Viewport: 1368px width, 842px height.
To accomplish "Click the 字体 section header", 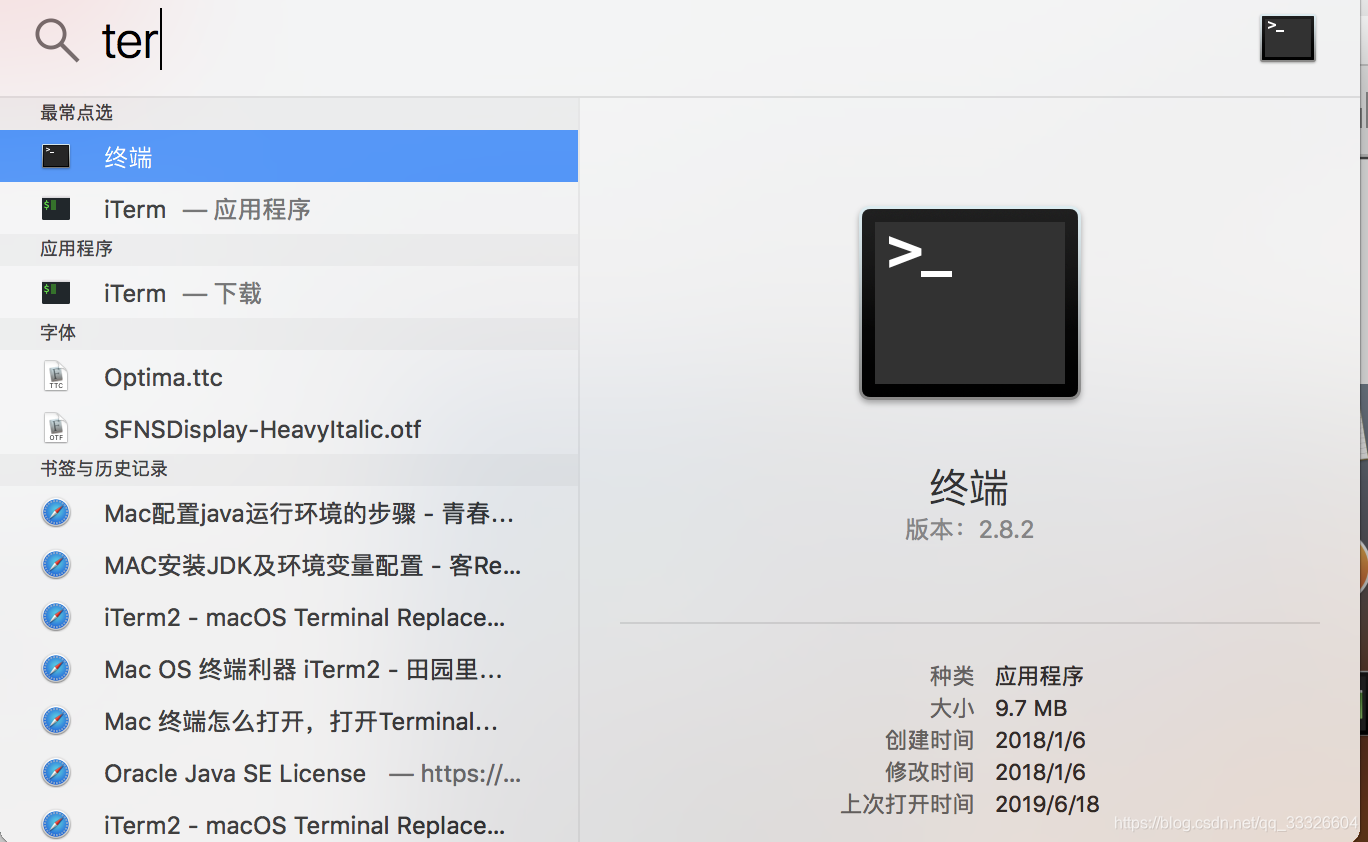I will (x=58, y=332).
